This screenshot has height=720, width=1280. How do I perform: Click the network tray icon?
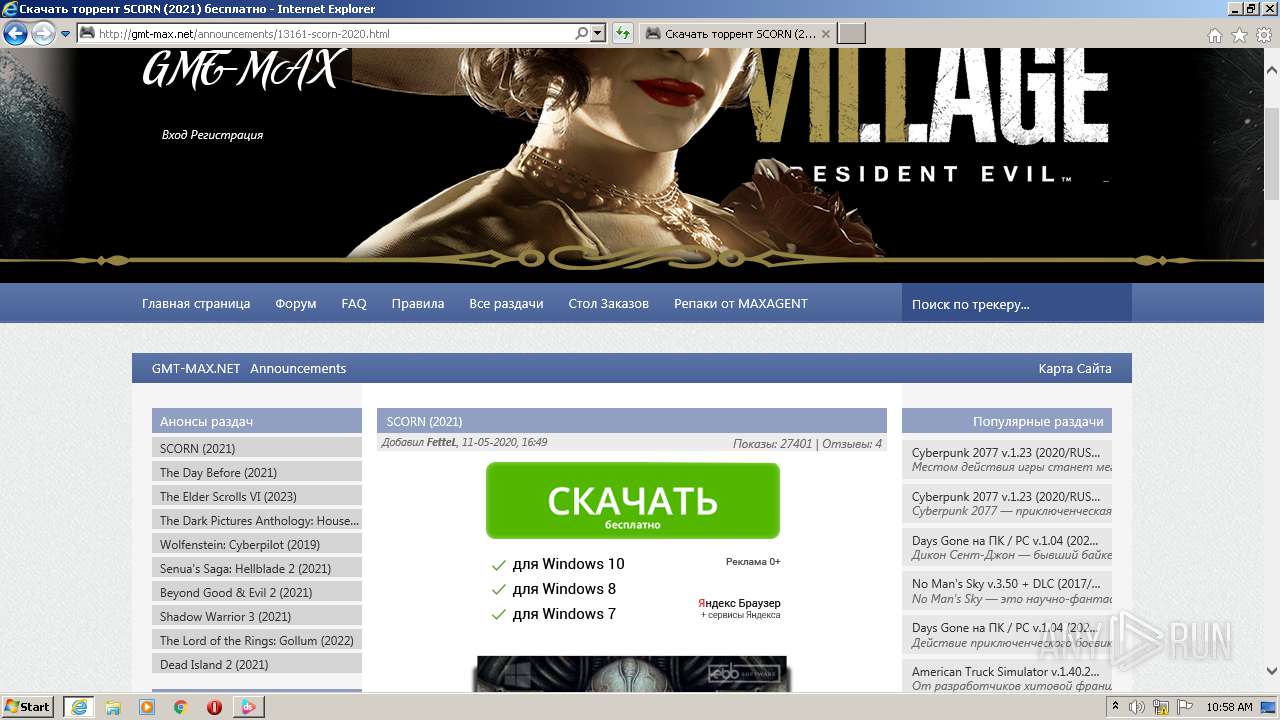(x=1163, y=707)
